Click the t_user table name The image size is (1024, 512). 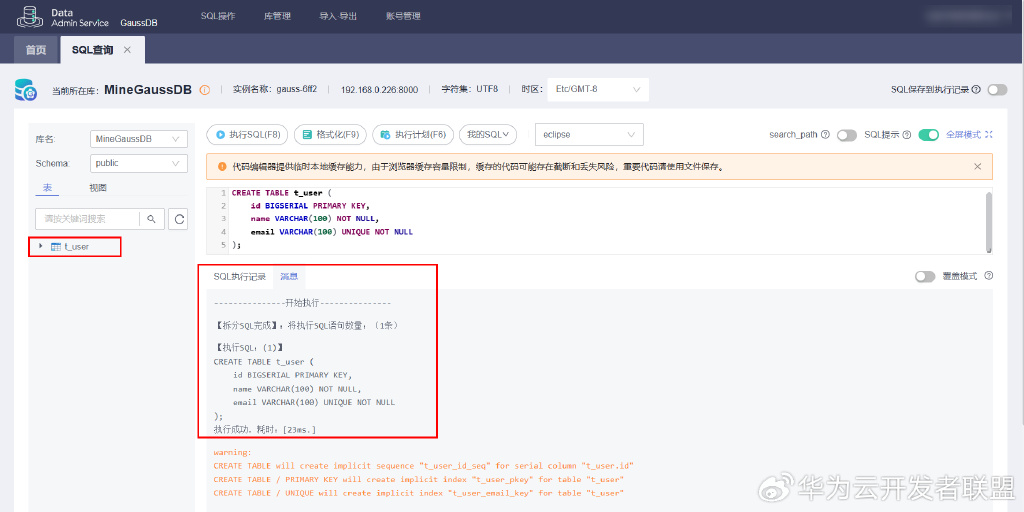77,247
